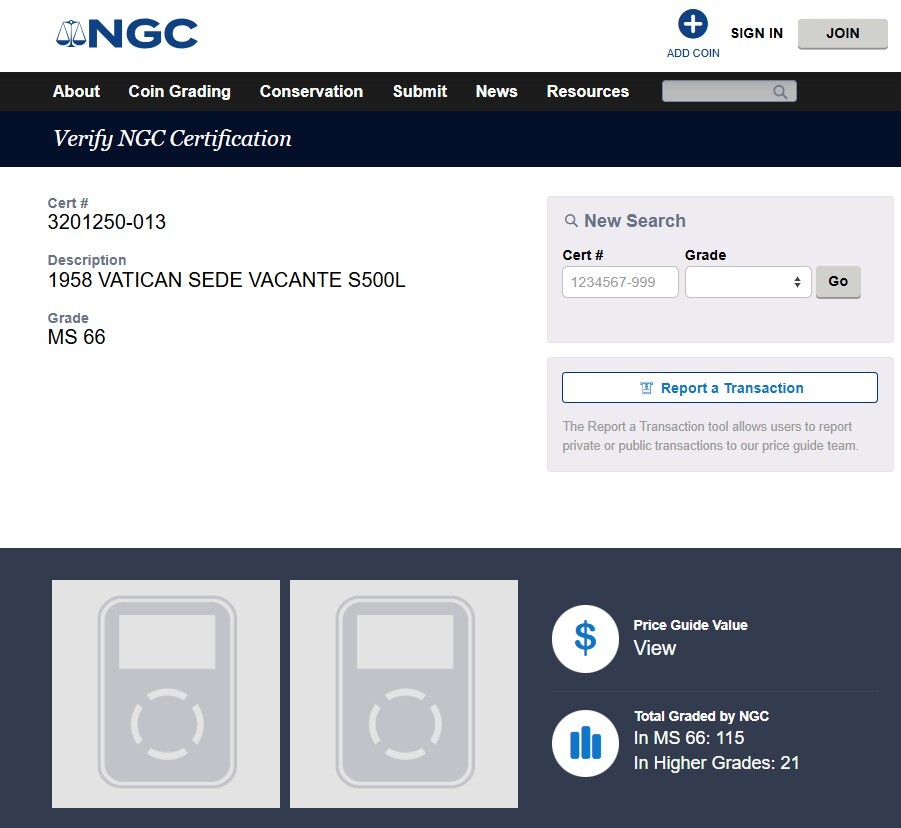Open the Conservation menu
The width and height of the screenshot is (901, 828).
(311, 91)
